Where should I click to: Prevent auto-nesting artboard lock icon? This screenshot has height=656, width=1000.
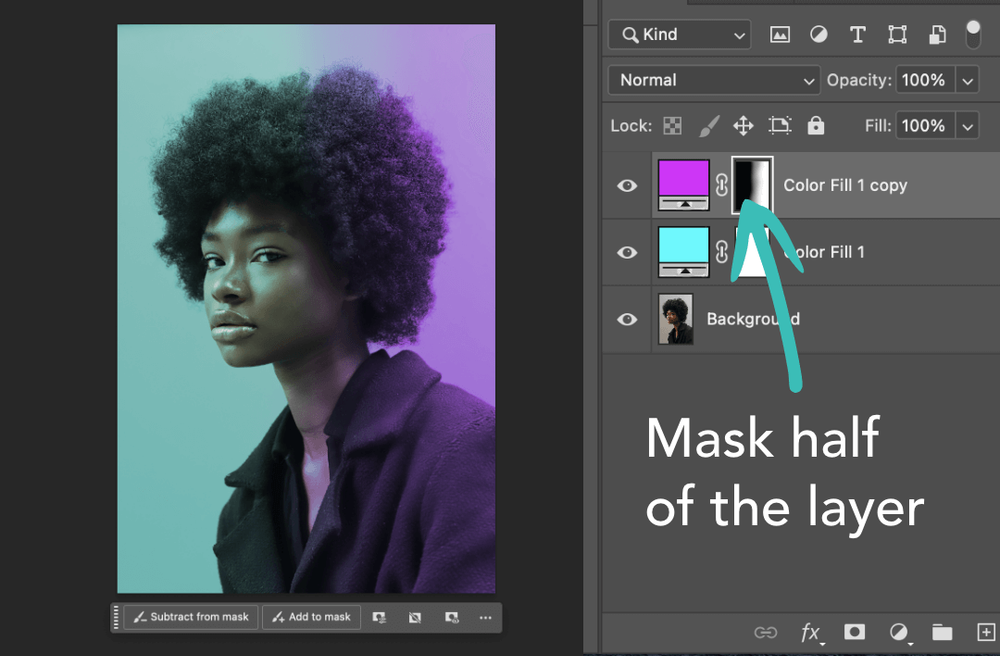coord(779,126)
